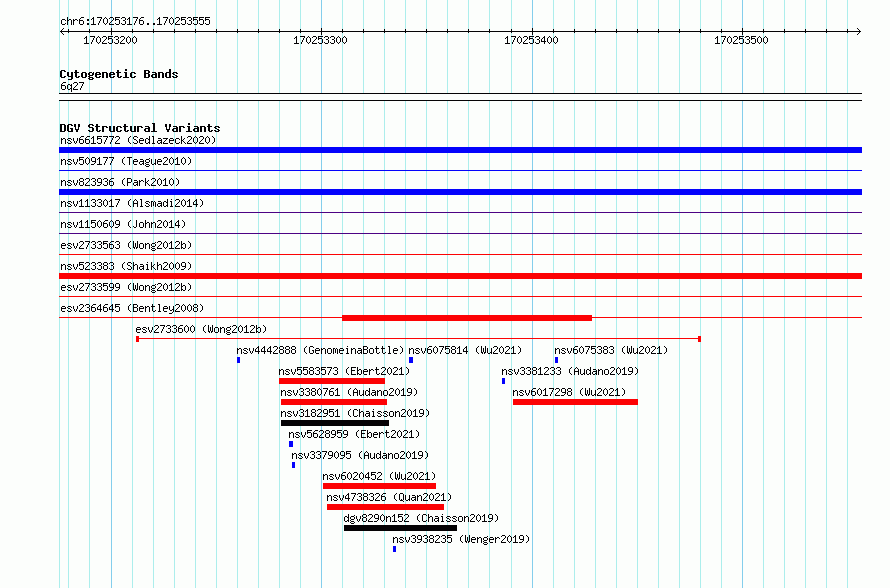Click the small blue marker under nsv5628959
The height and width of the screenshot is (588, 890).
pyautogui.click(x=291, y=444)
